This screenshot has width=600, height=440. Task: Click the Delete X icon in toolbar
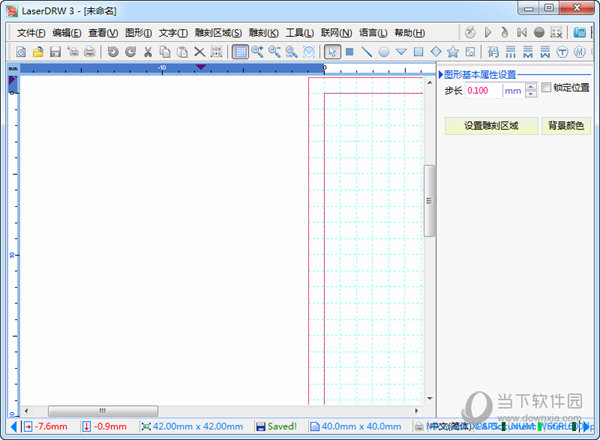[199, 51]
